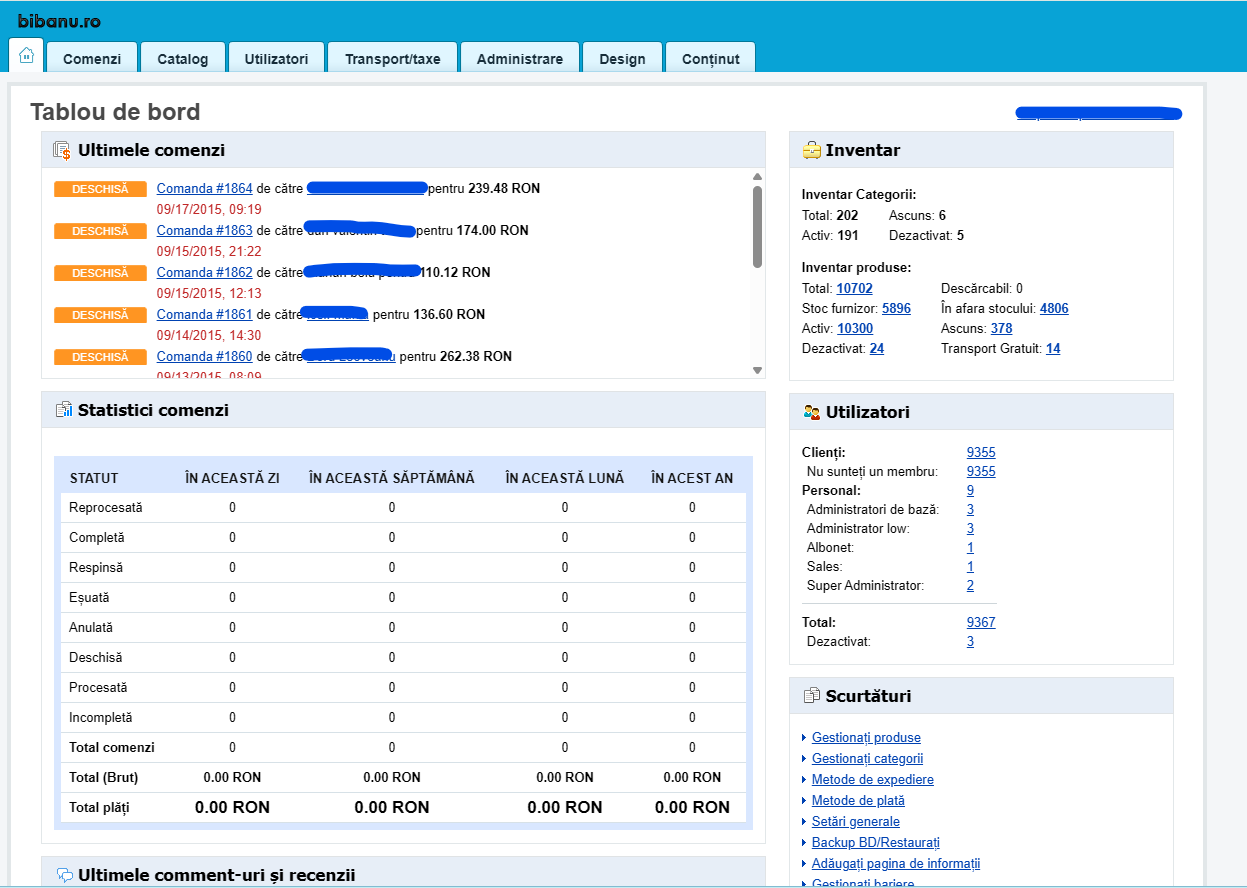The height and width of the screenshot is (888, 1247).
Task: Click the arrow bullet beside Gestionați produse
Action: [x=805, y=738]
